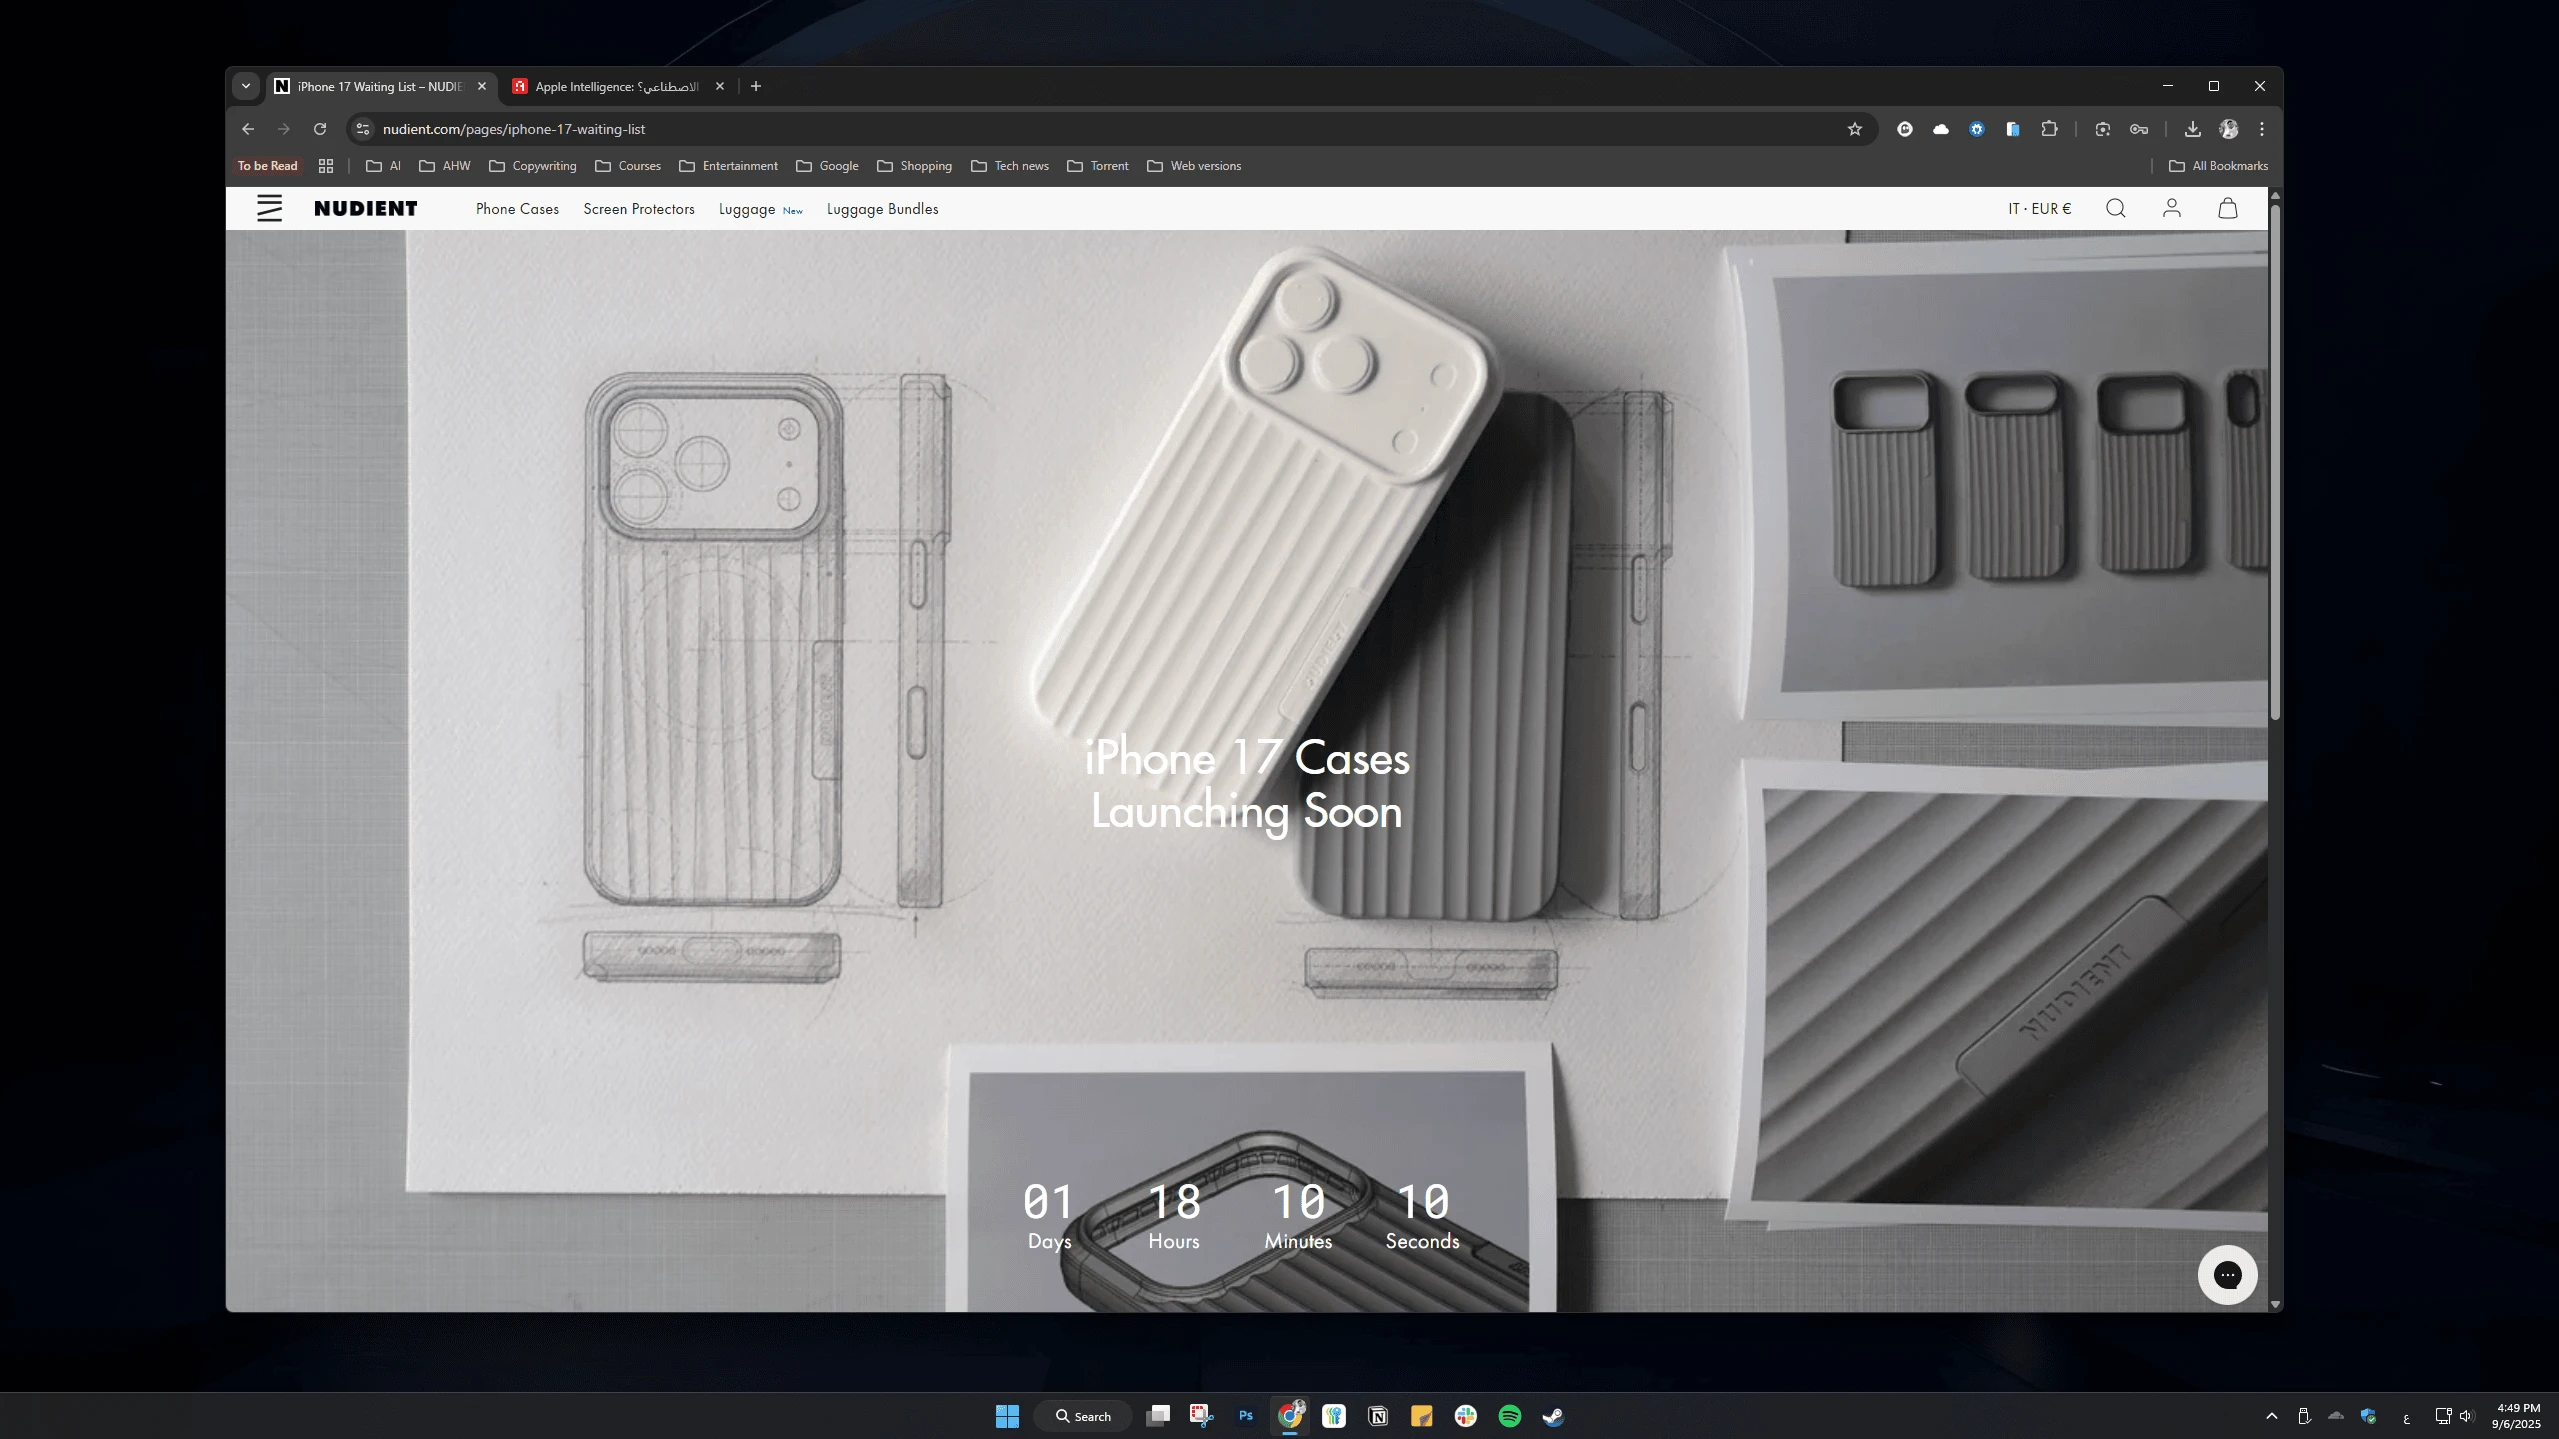Open the Chrome downloads panel
Viewport: 2559px width, 1439px height.
coord(2192,129)
